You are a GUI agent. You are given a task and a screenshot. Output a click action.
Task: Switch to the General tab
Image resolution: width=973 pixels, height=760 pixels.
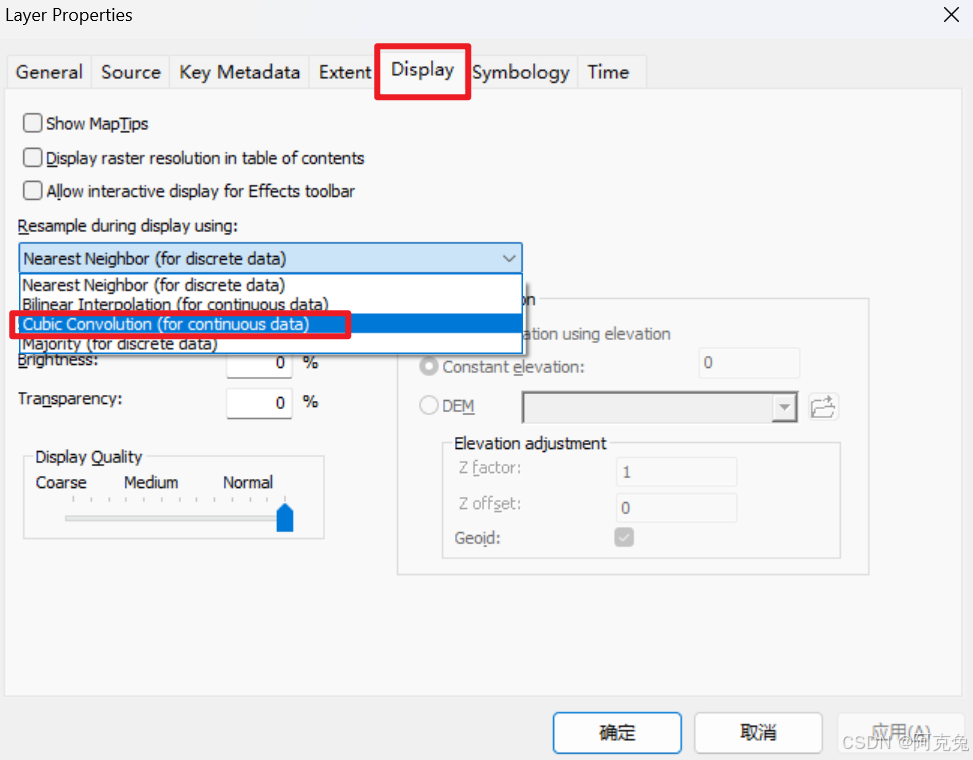pyautogui.click(x=49, y=72)
